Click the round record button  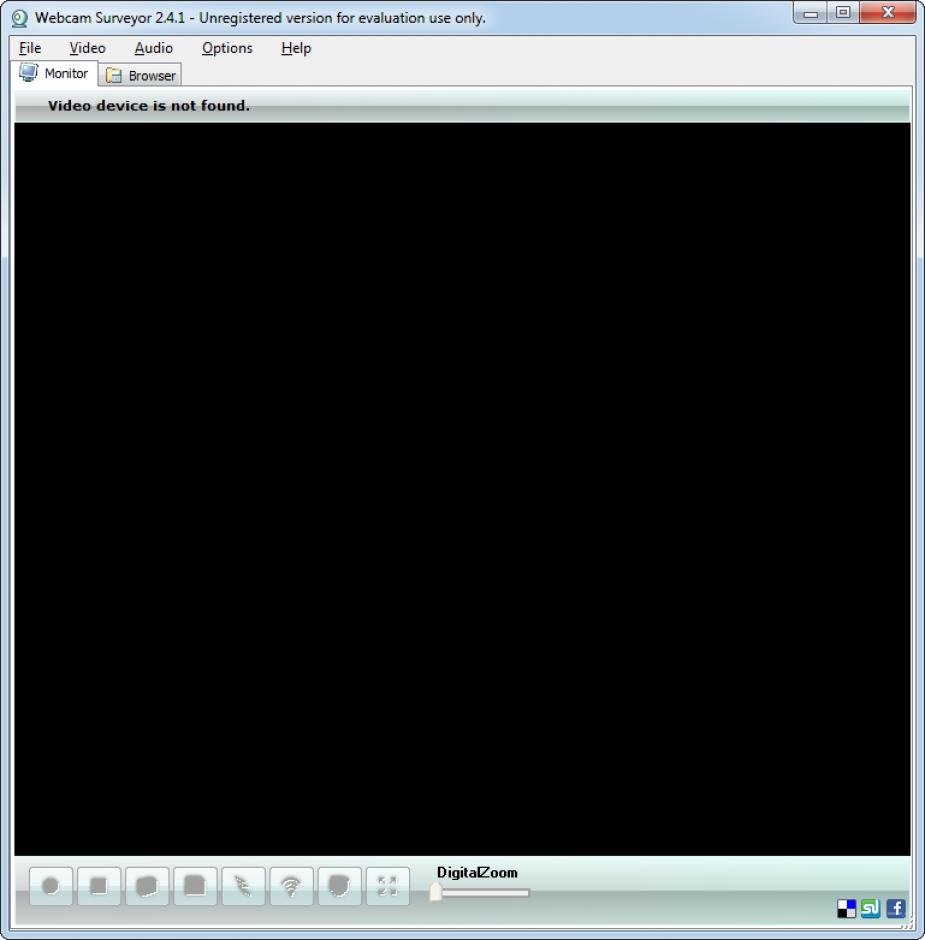[x=51, y=885]
